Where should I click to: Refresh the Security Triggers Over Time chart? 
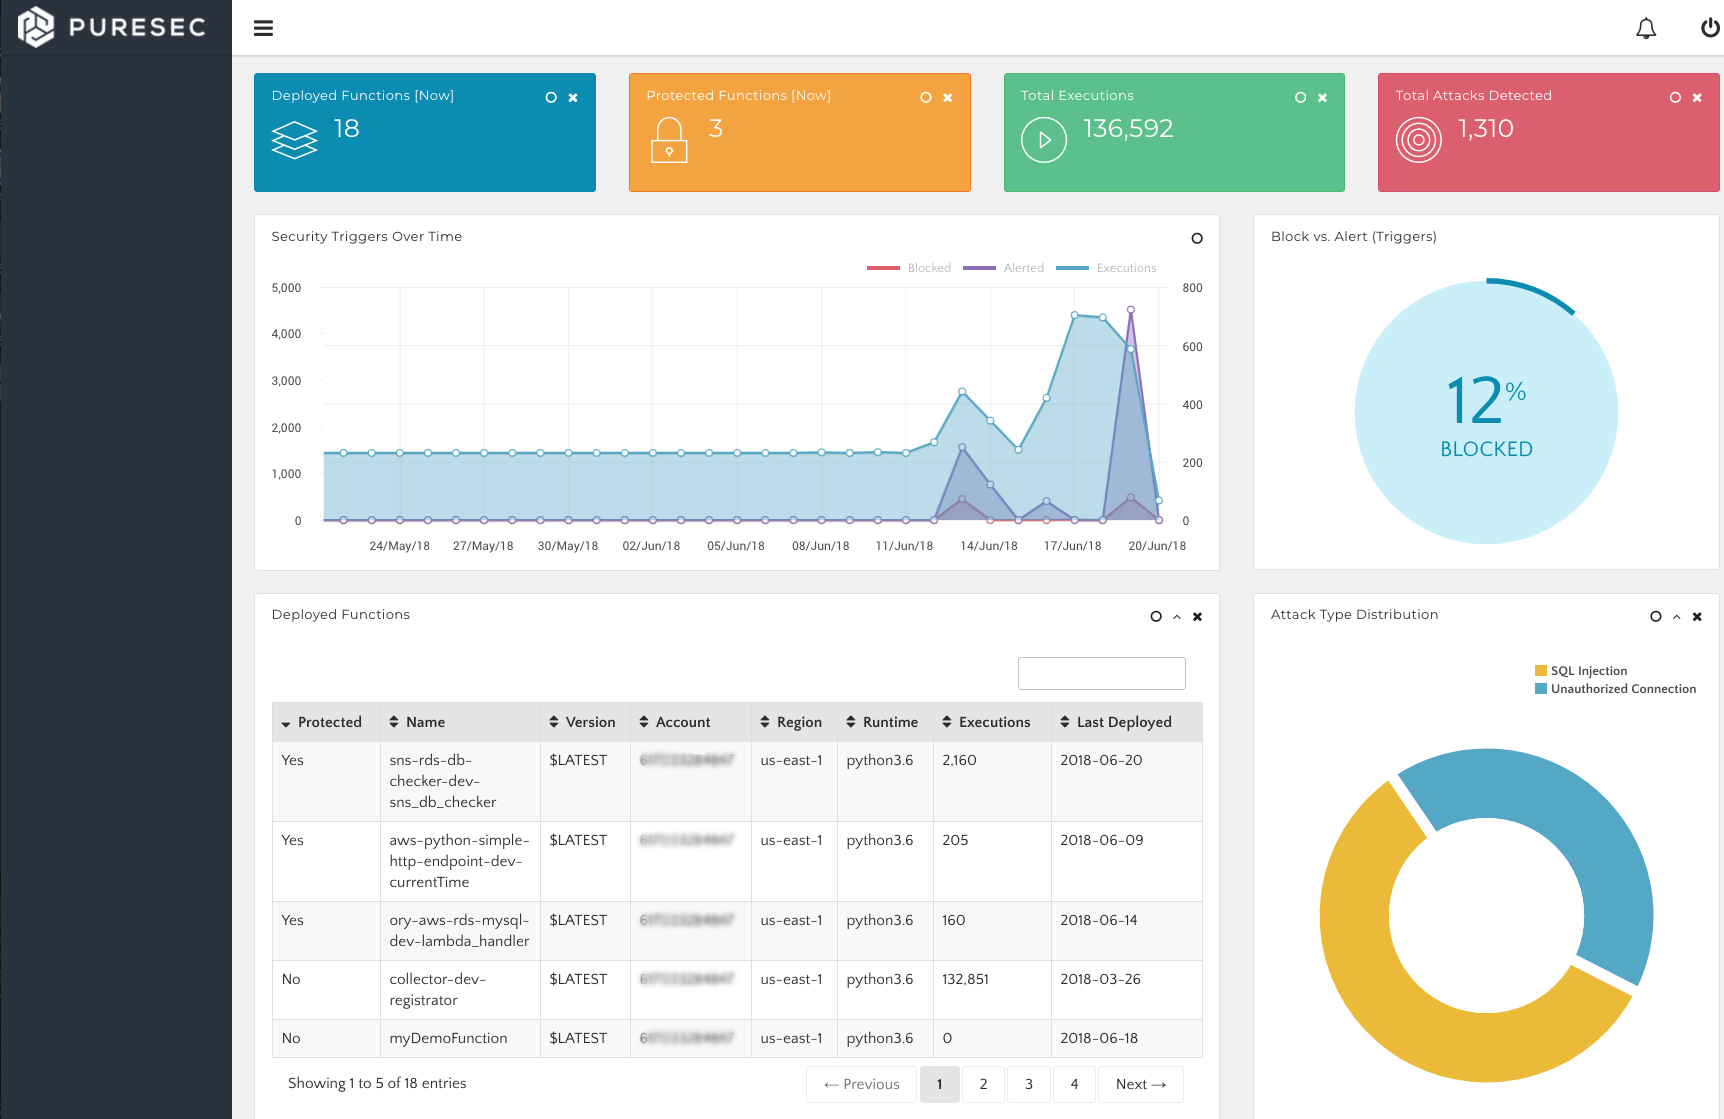point(1197,238)
